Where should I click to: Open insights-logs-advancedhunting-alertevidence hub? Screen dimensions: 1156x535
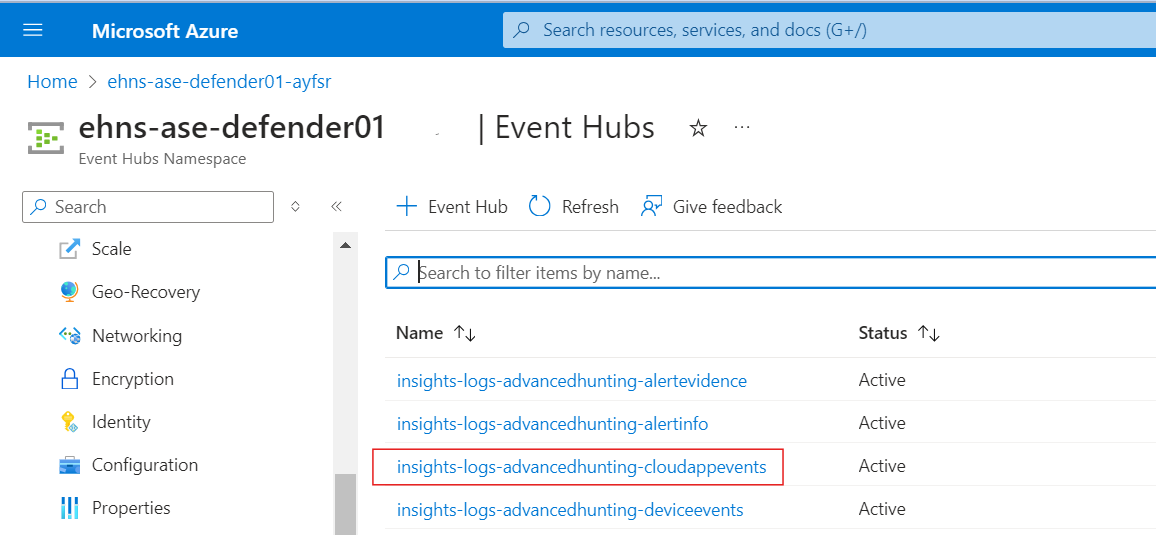coord(571,381)
